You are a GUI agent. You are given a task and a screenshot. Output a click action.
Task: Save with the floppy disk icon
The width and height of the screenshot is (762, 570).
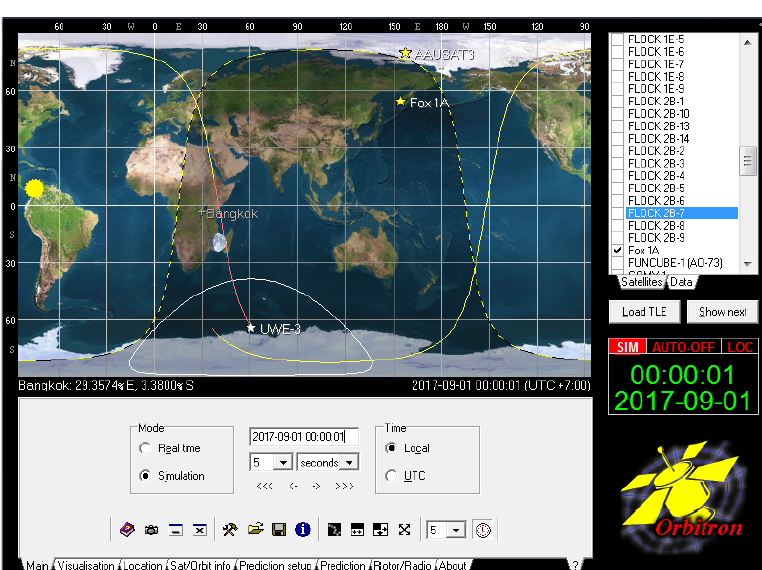(279, 529)
